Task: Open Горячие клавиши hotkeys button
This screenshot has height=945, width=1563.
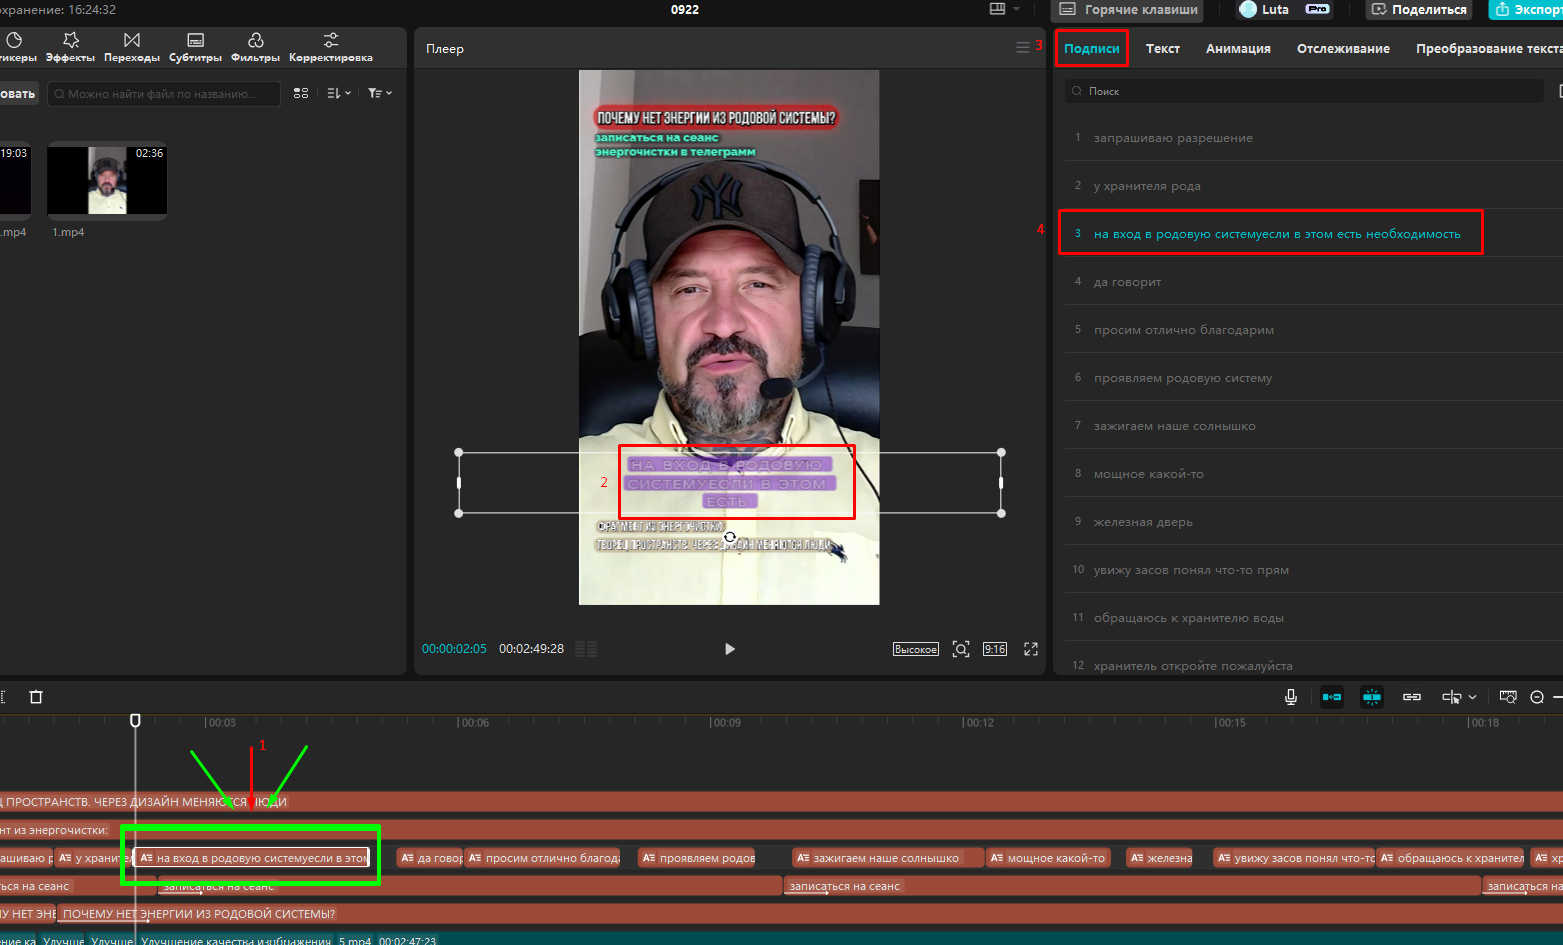Action: tap(1128, 9)
